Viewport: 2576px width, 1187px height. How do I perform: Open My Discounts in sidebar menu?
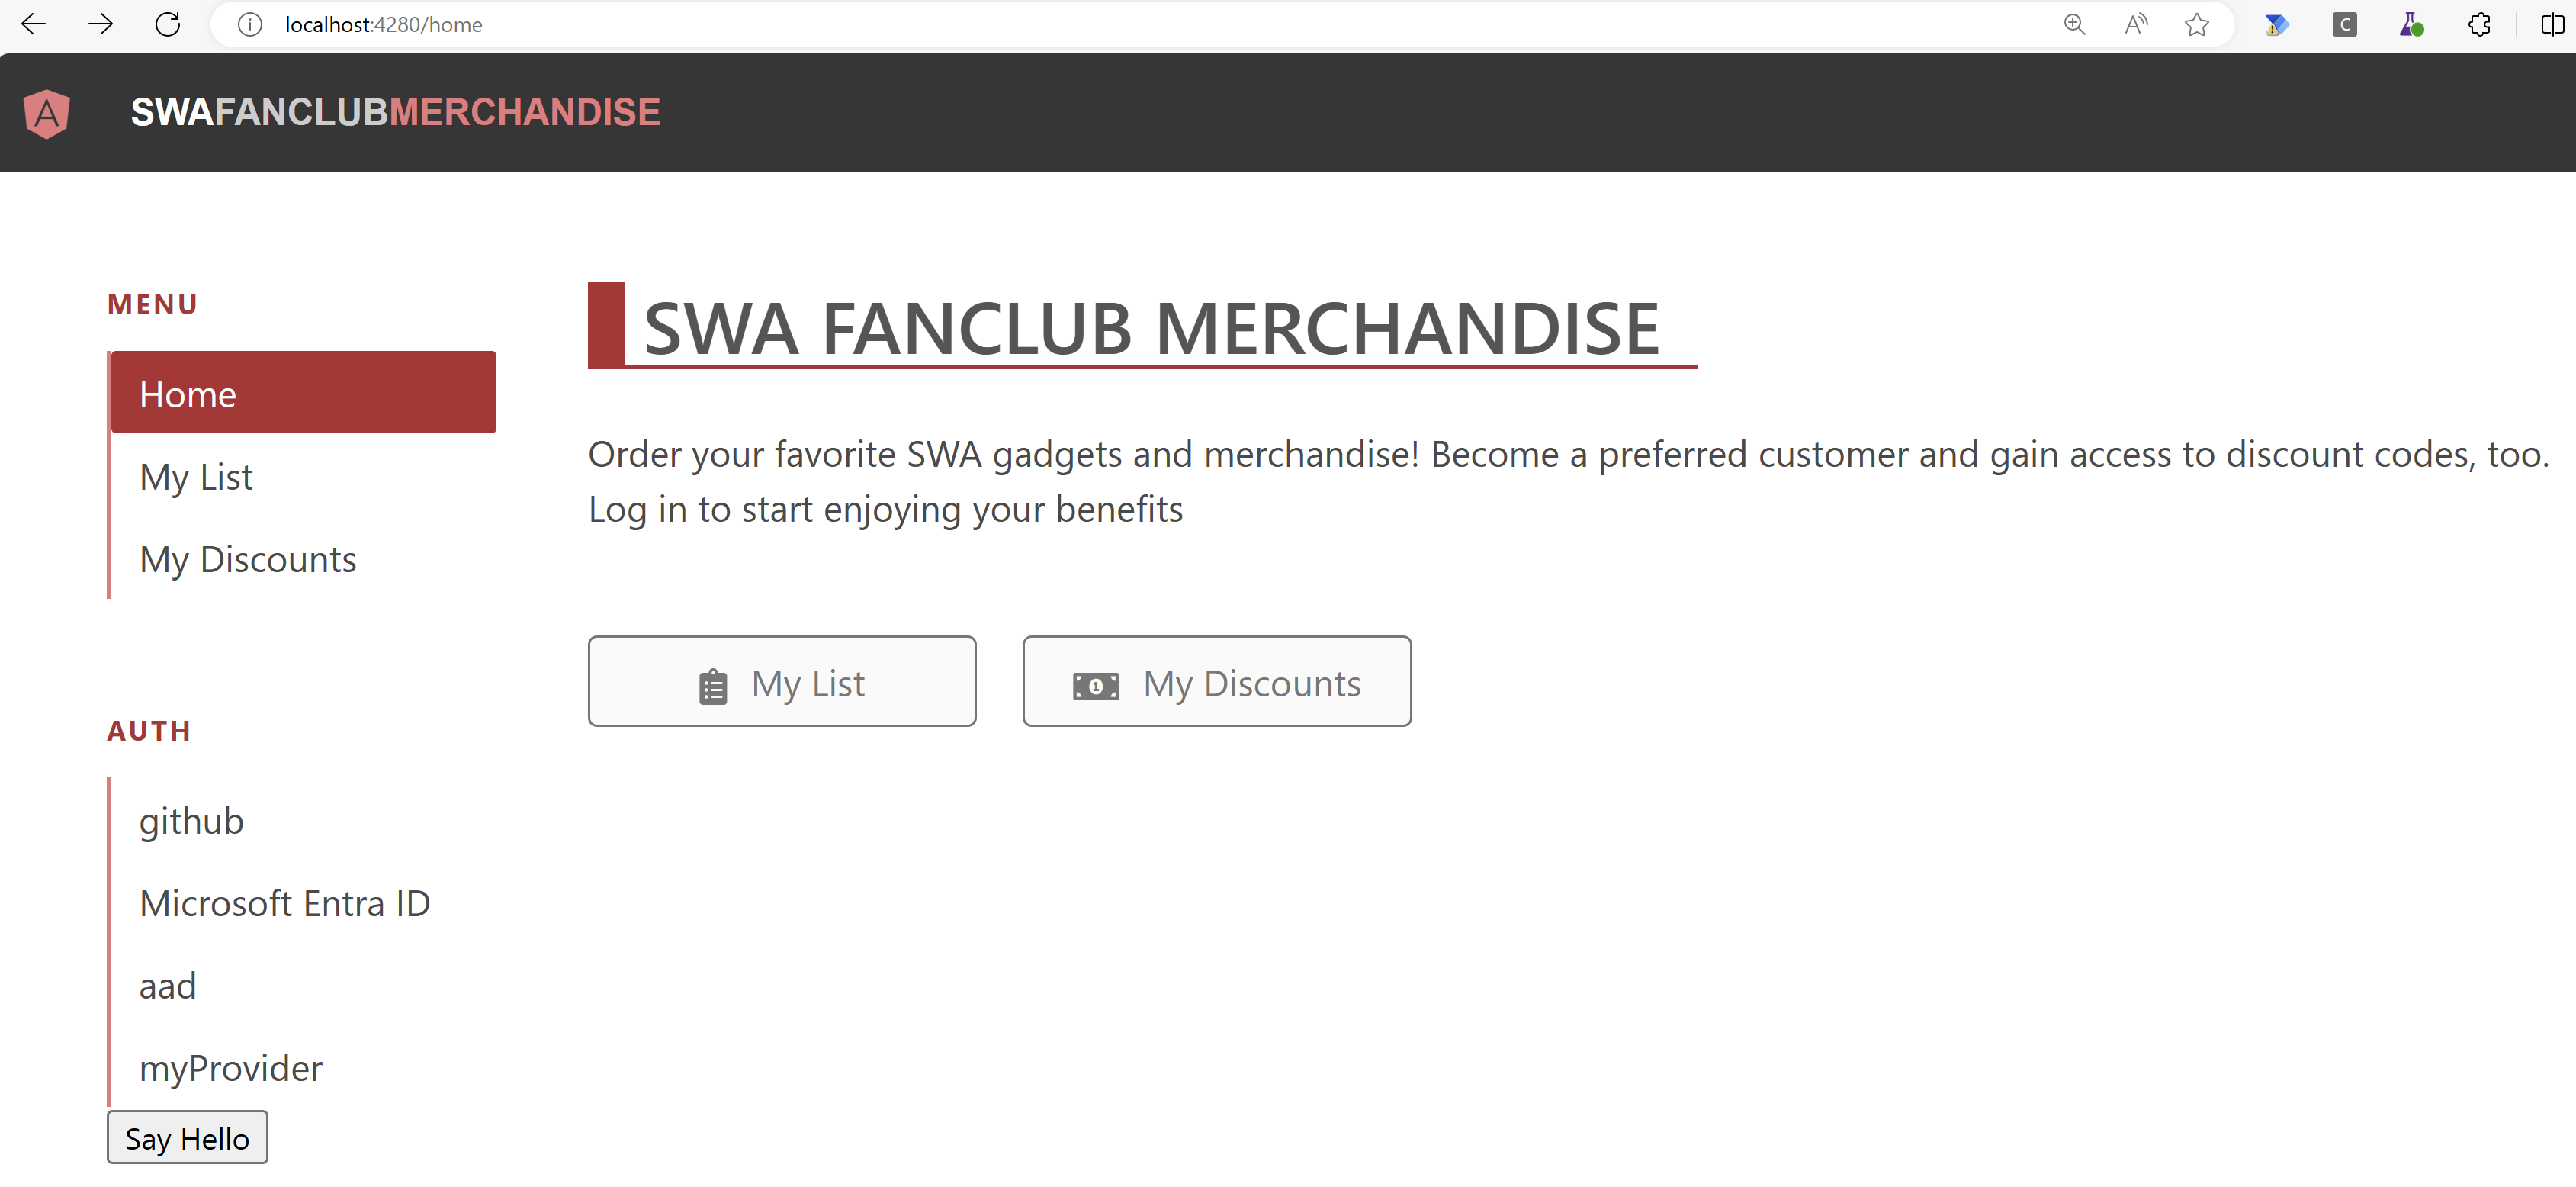247,559
